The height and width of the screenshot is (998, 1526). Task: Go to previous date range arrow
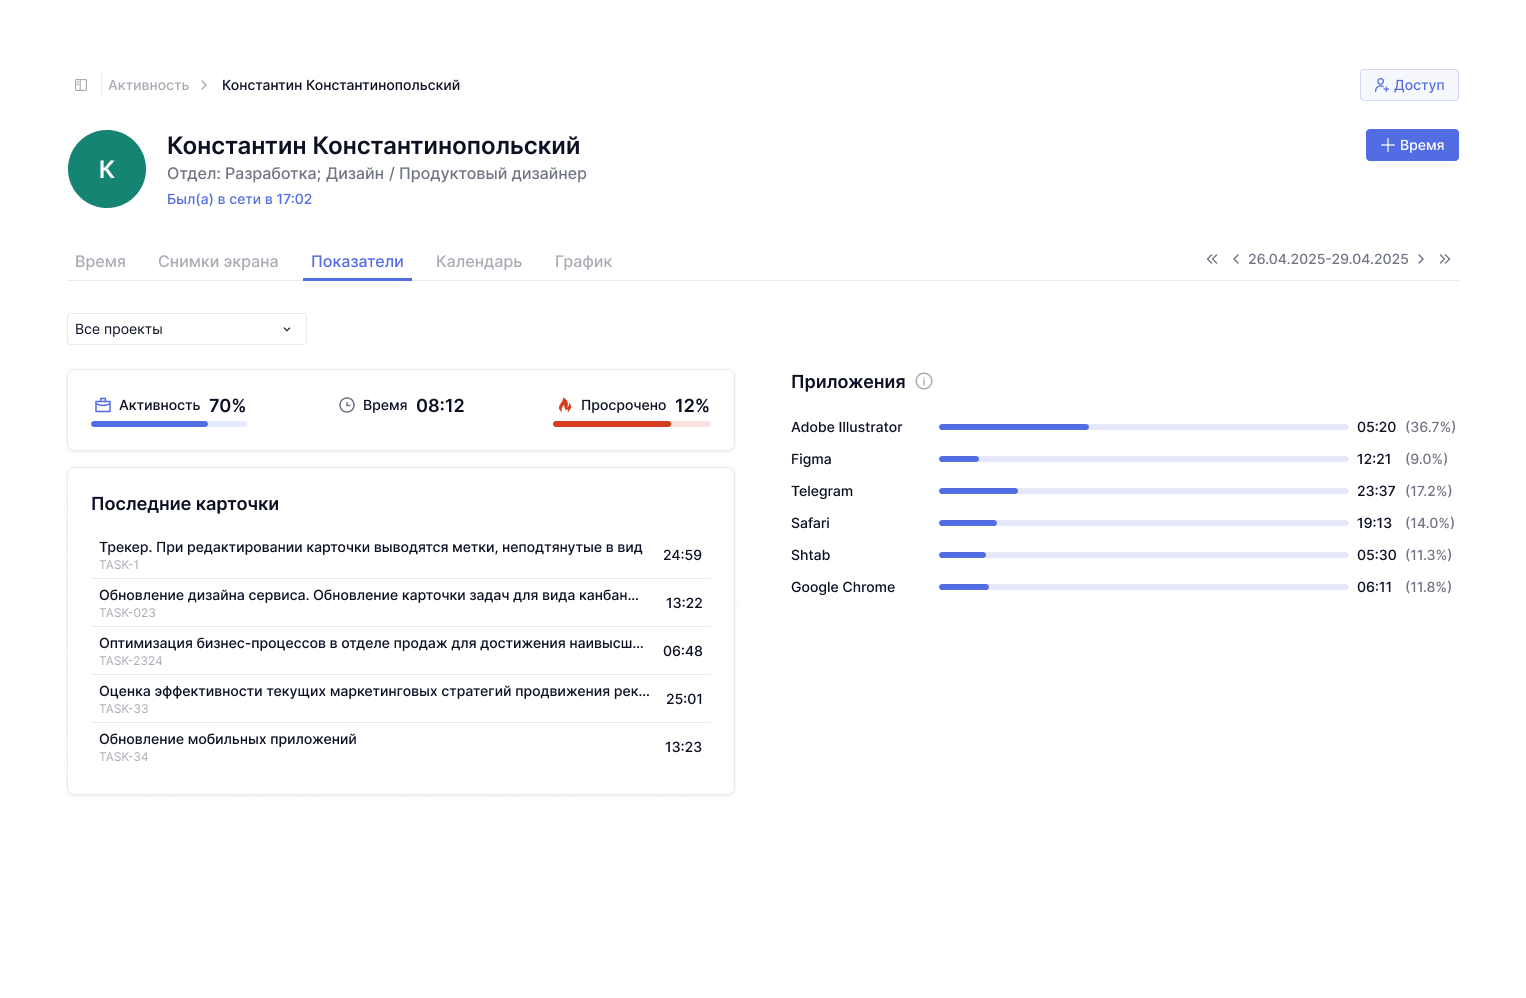[x=1236, y=259]
